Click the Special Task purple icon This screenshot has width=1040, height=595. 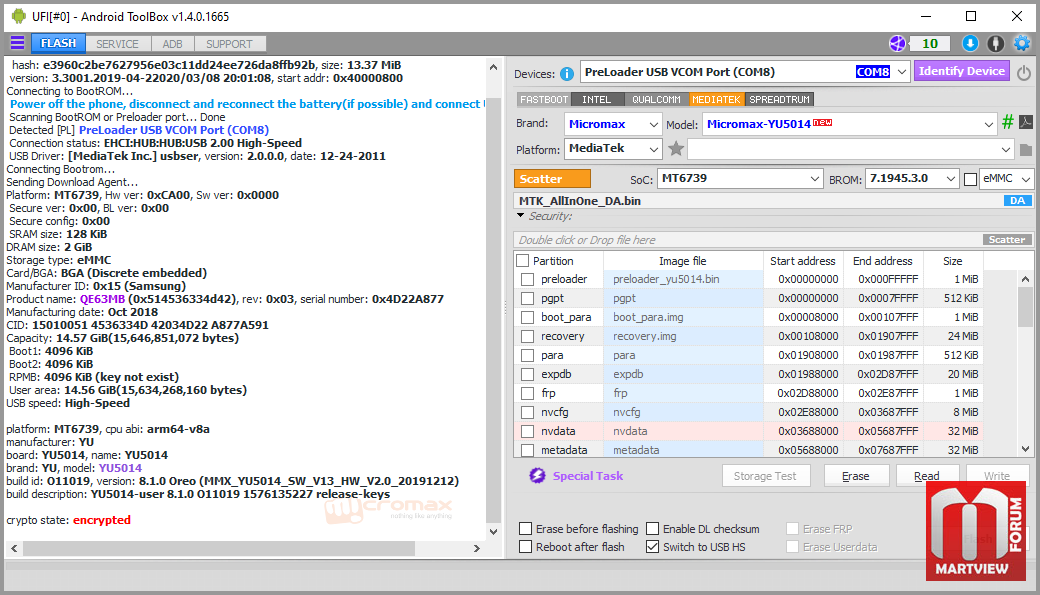[537, 476]
